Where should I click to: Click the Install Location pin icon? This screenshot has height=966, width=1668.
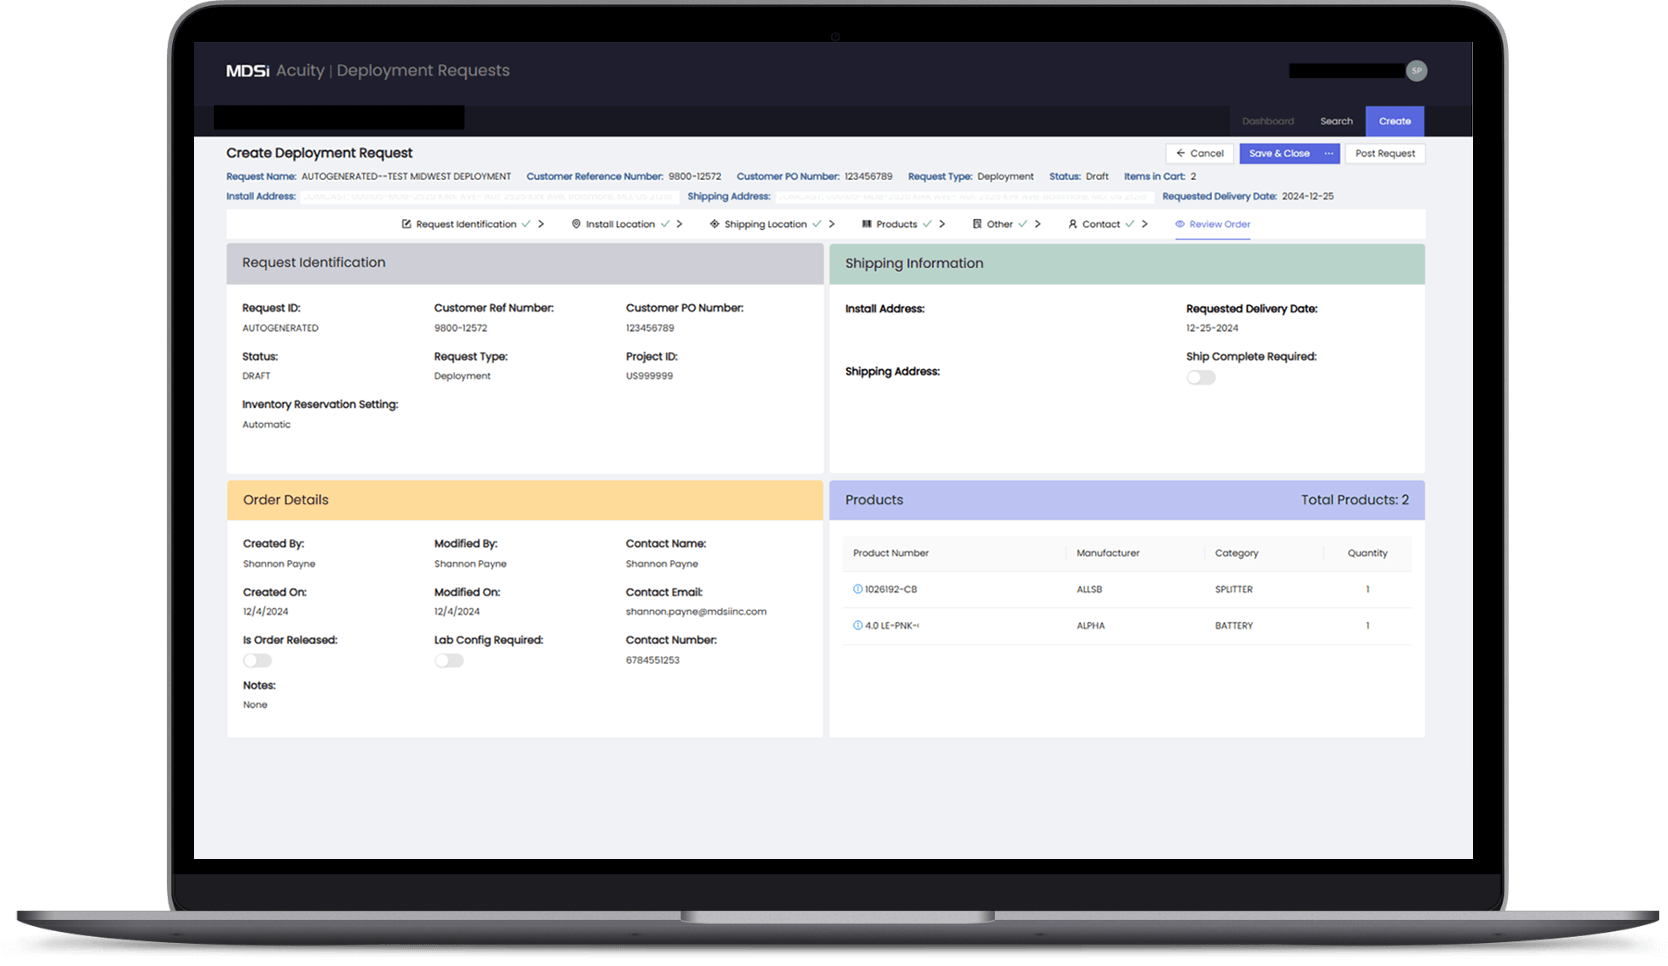576,224
